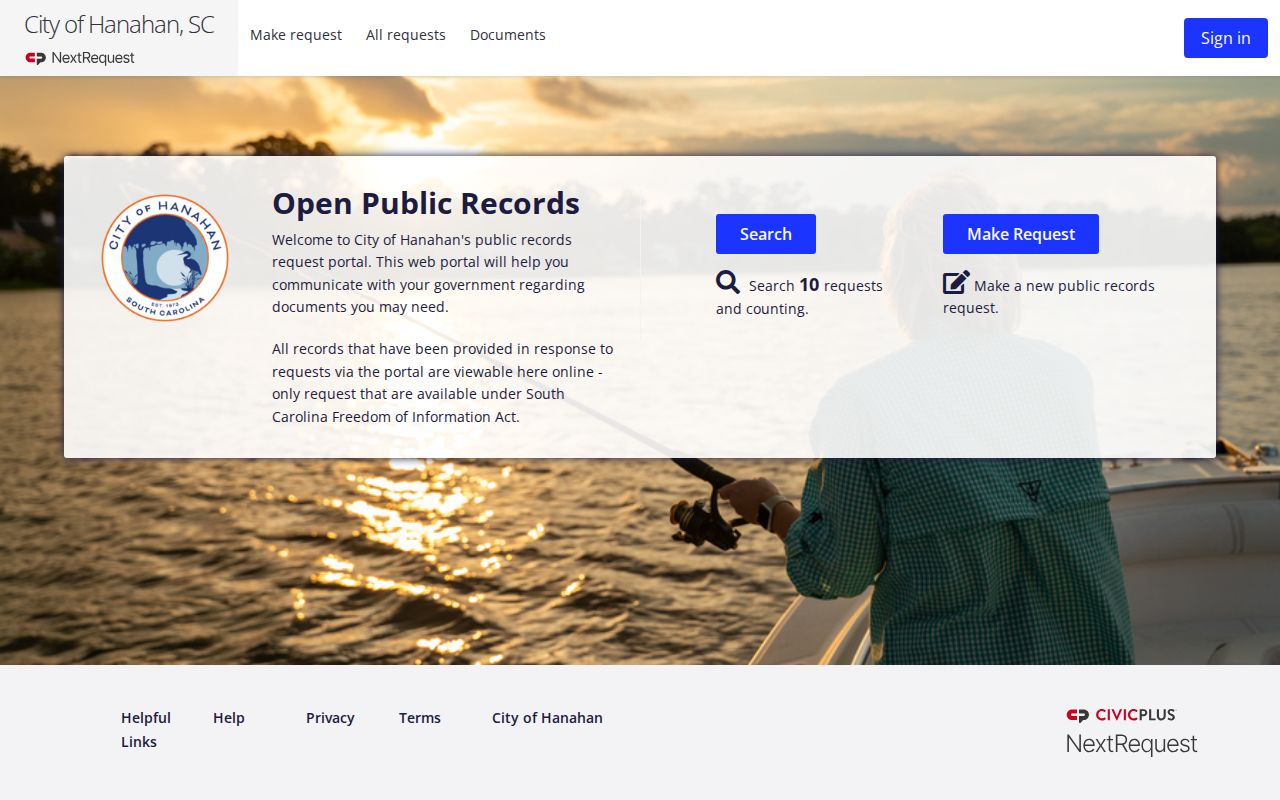1280x800 pixels.
Task: Click the NextRequest logo in header
Action: point(80,58)
